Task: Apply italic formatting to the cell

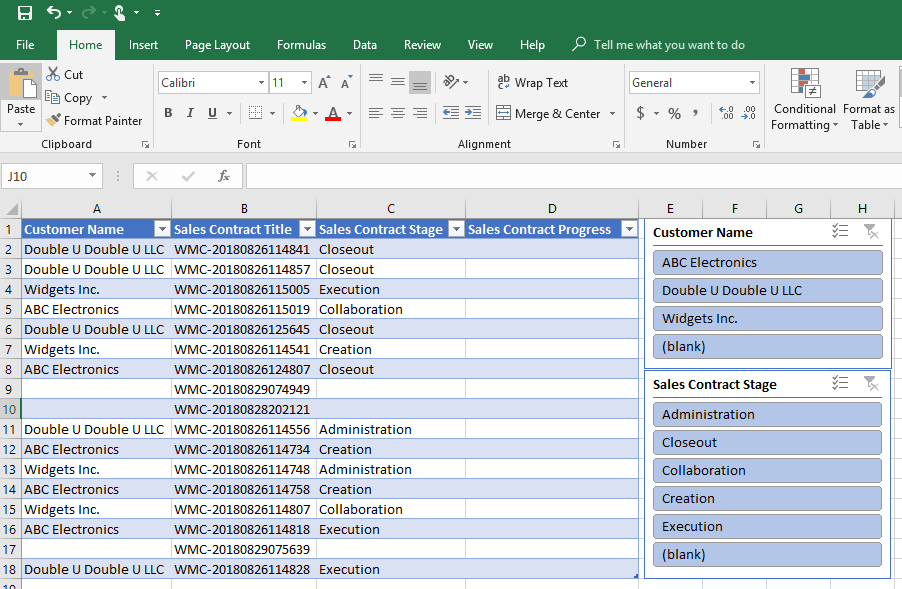Action: pos(189,112)
